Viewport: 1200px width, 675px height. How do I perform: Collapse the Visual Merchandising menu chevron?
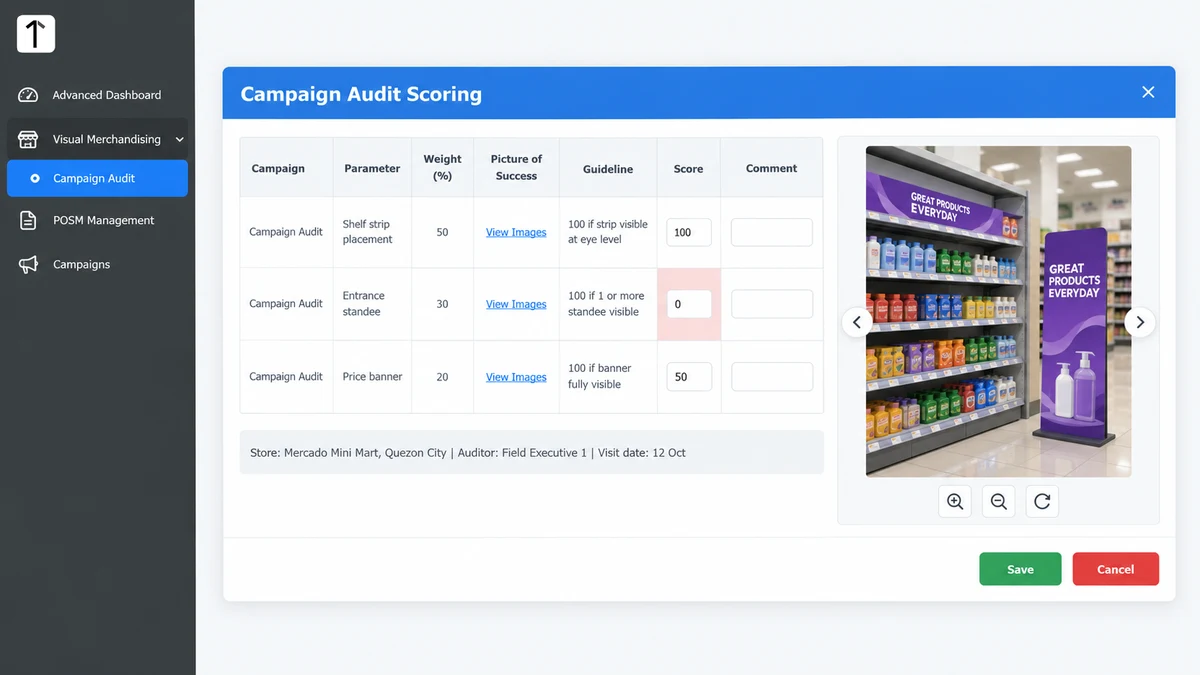pos(180,140)
